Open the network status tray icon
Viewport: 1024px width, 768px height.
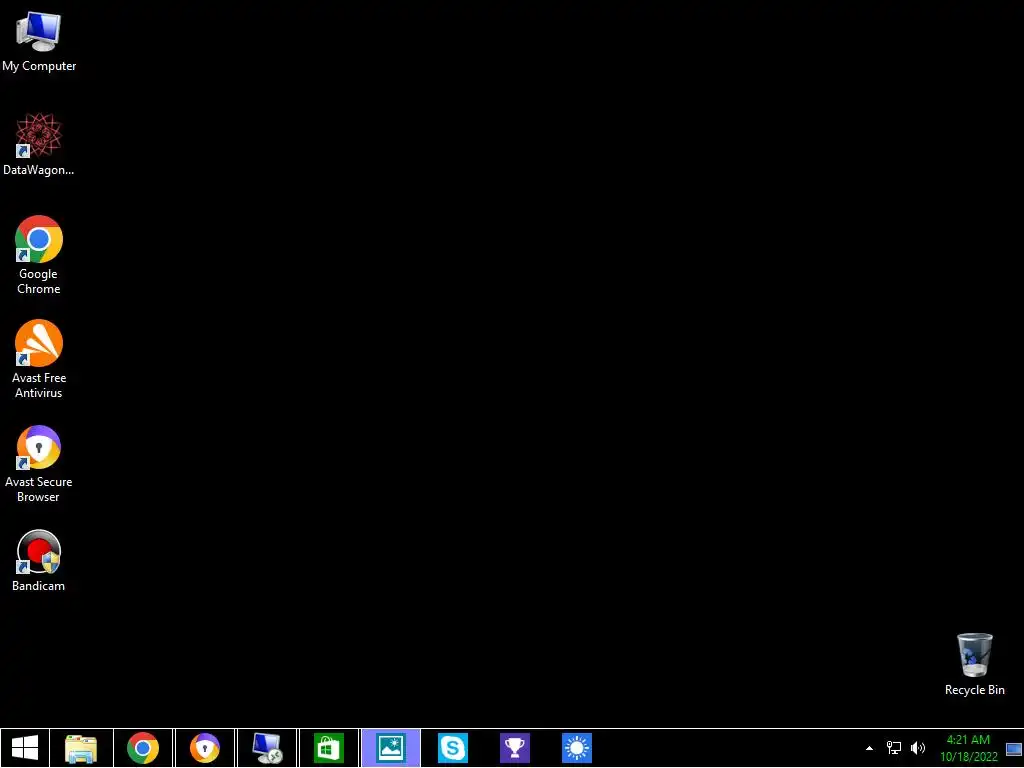pos(893,748)
